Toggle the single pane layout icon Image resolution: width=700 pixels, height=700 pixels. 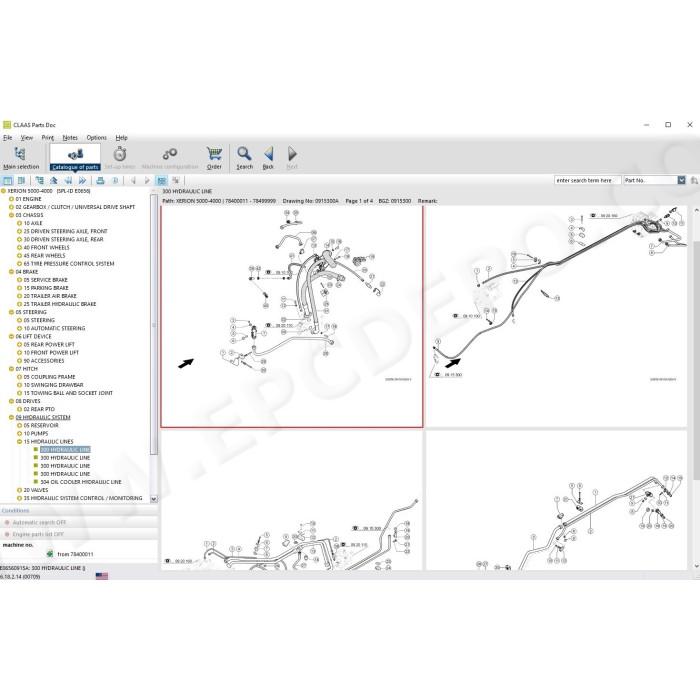point(8,181)
